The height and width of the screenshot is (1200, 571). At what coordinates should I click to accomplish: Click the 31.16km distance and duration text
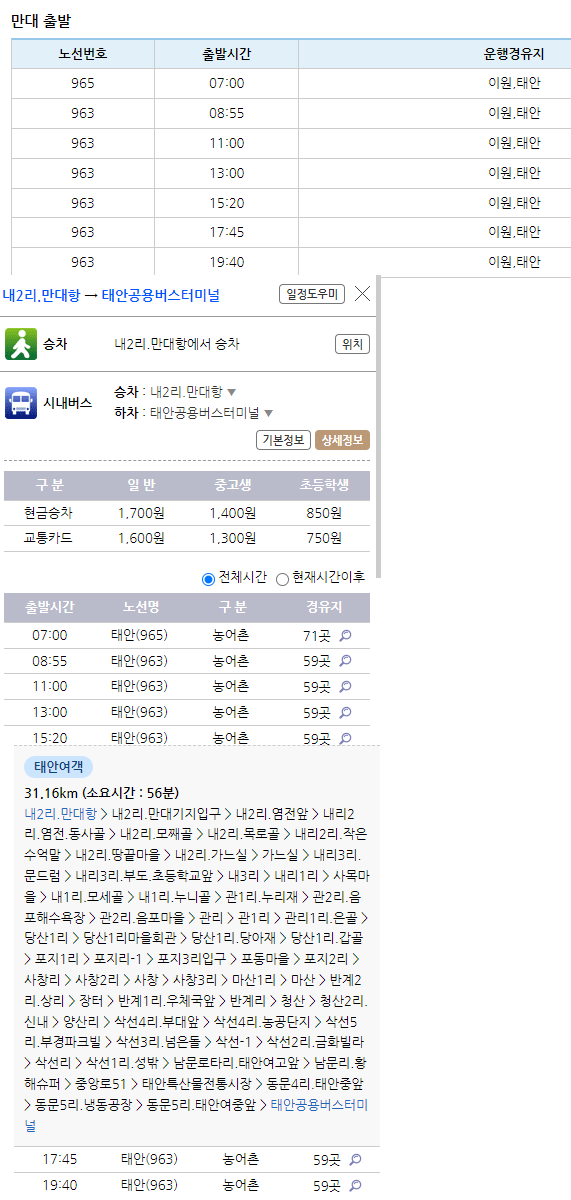[101, 793]
